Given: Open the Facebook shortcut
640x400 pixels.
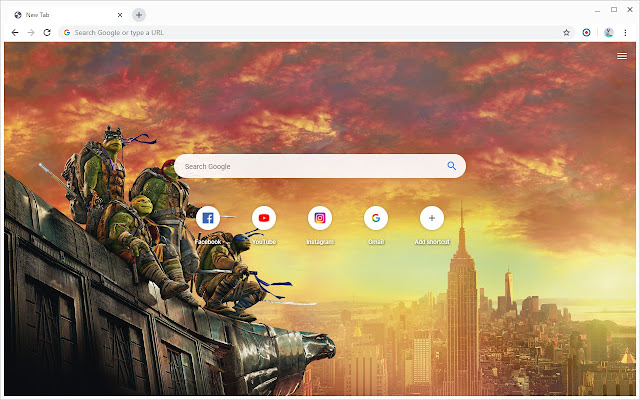Looking at the screenshot, I should click(x=208, y=218).
